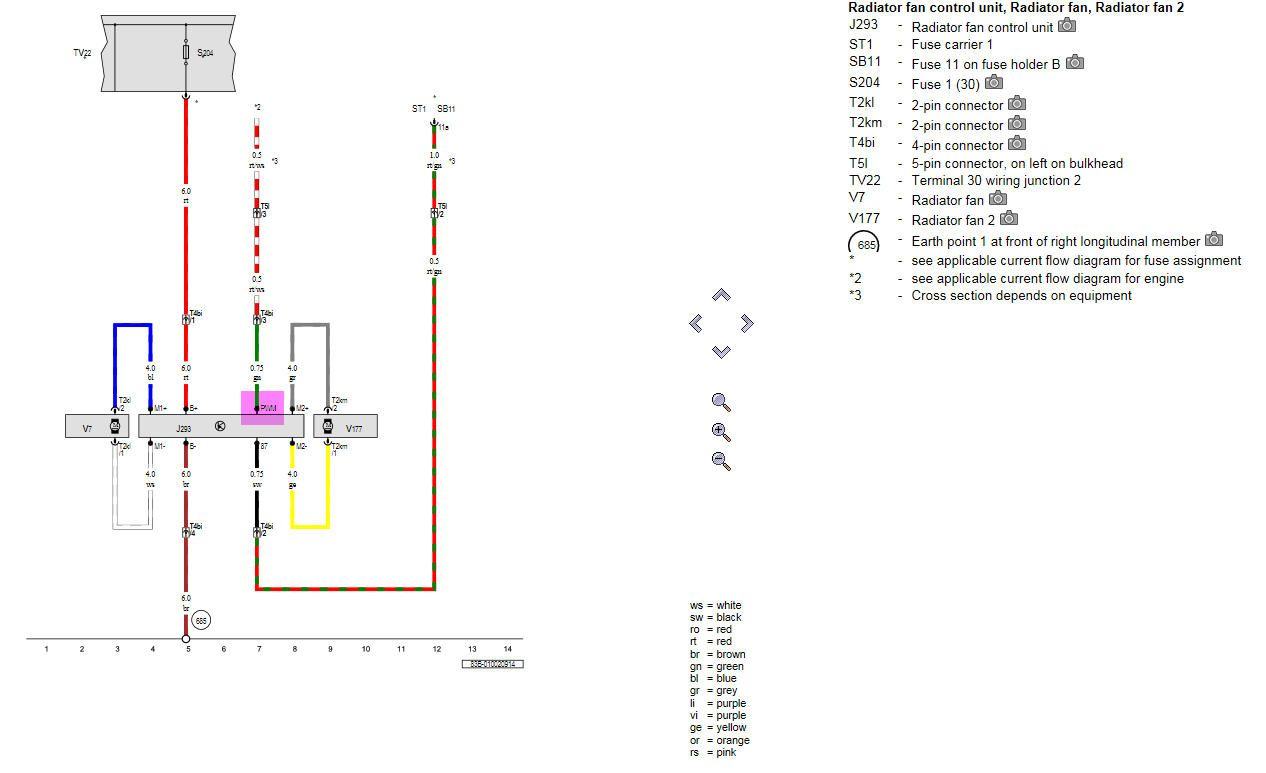This screenshot has width=1266, height=773.
Task: Click the plain magnifier reset zoom icon
Action: (721, 402)
